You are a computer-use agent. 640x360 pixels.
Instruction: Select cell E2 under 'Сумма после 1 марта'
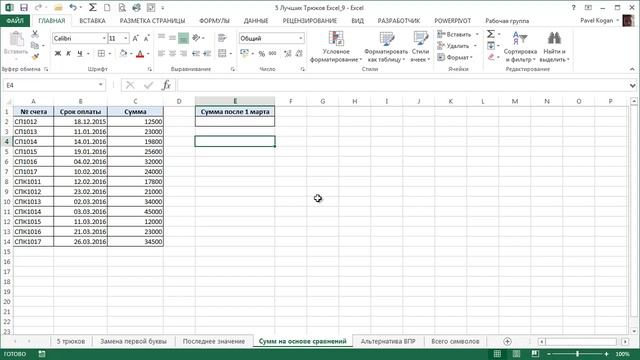(235, 121)
